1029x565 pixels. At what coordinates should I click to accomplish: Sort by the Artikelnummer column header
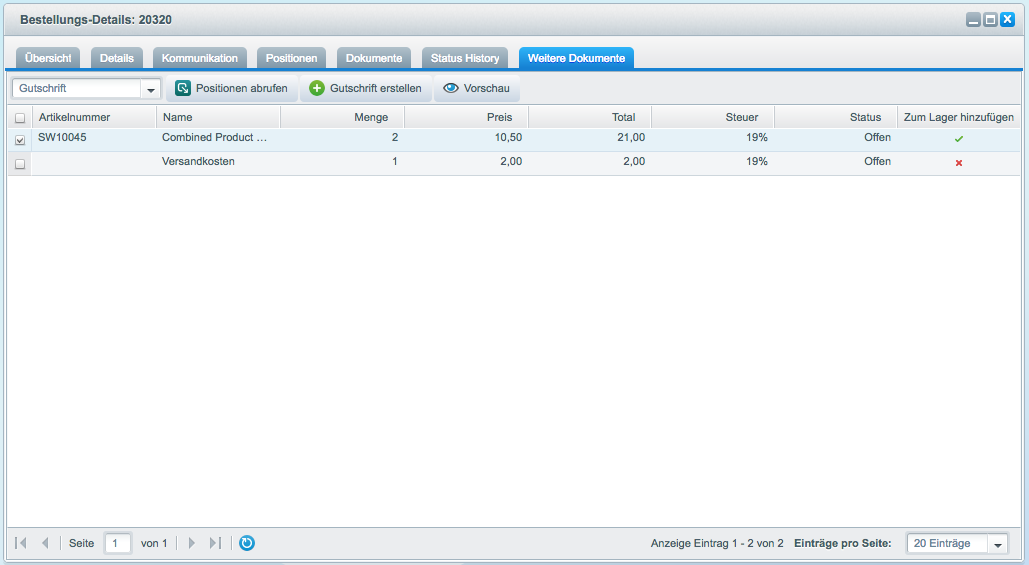[x=94, y=117]
